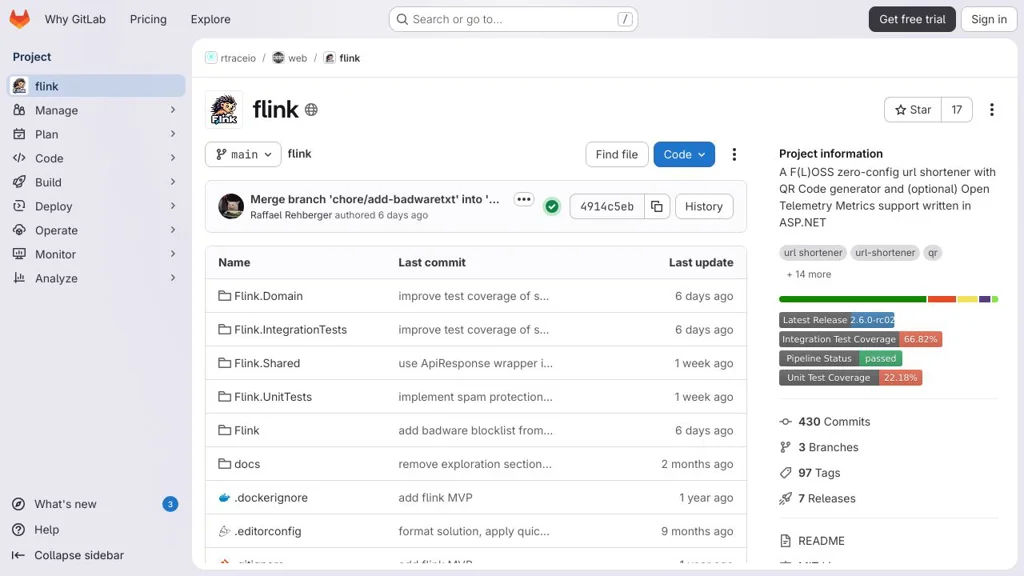Expand the Manage sidebar section chevron
This screenshot has width=1024, height=576.
[173, 110]
